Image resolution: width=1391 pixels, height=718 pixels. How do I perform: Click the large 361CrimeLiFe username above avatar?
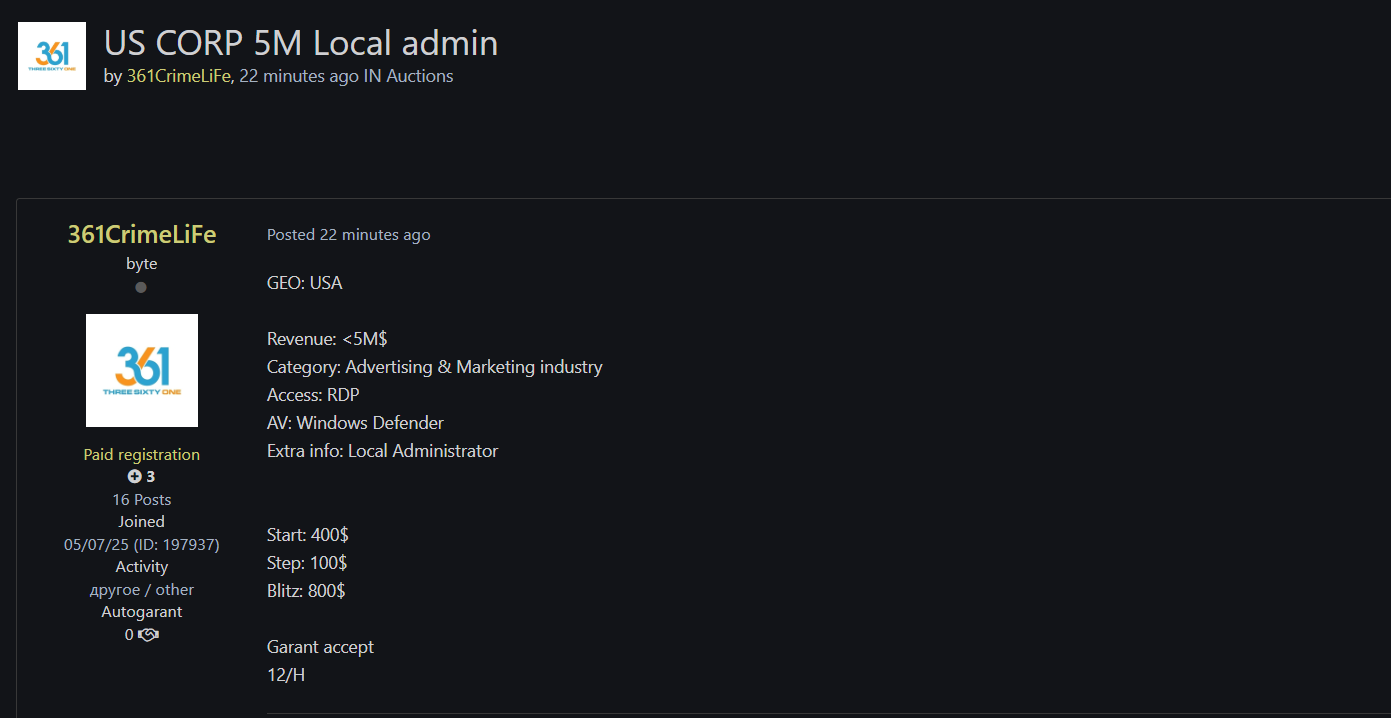tap(142, 234)
